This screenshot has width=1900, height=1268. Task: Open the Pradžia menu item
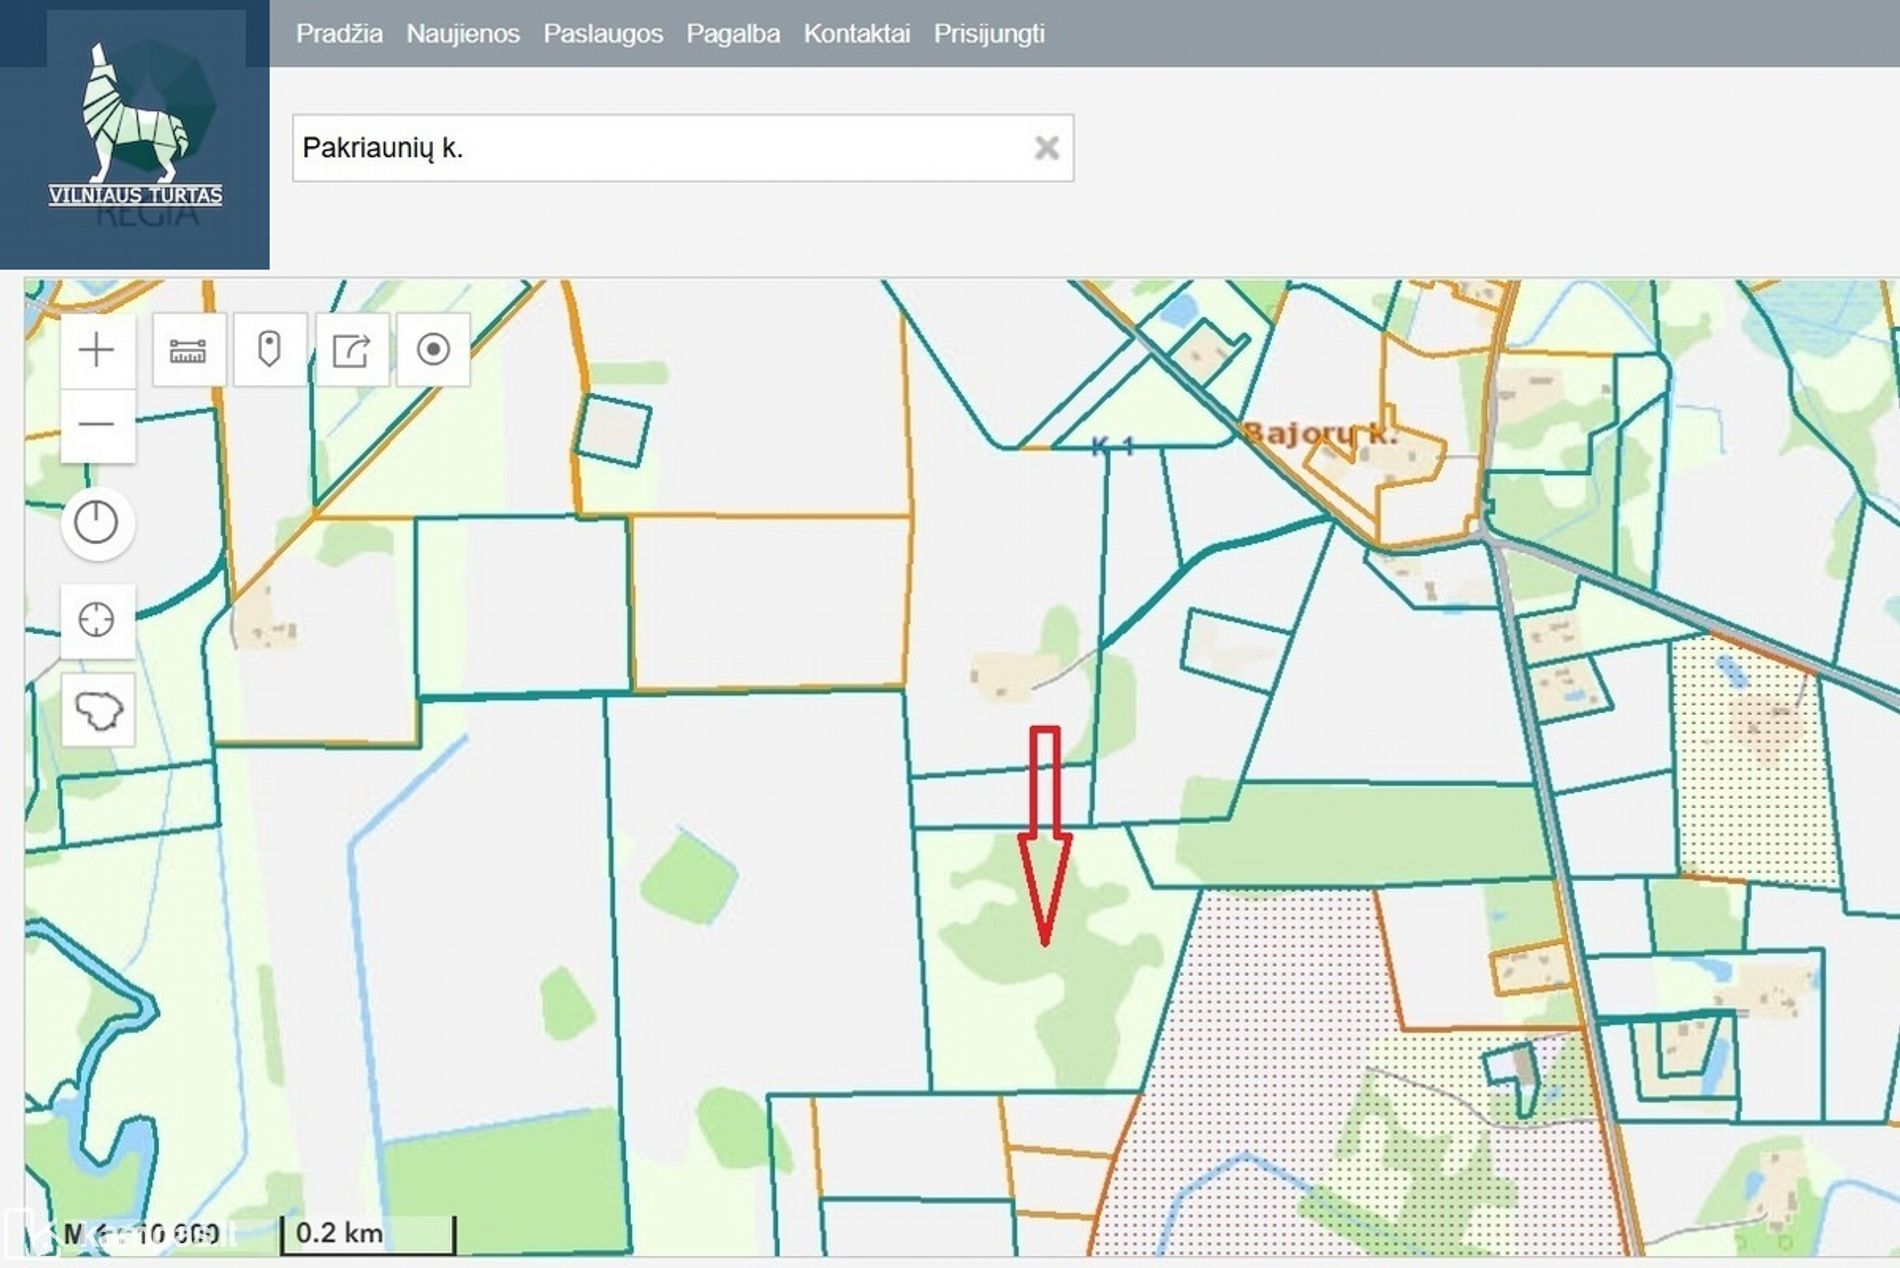click(339, 34)
